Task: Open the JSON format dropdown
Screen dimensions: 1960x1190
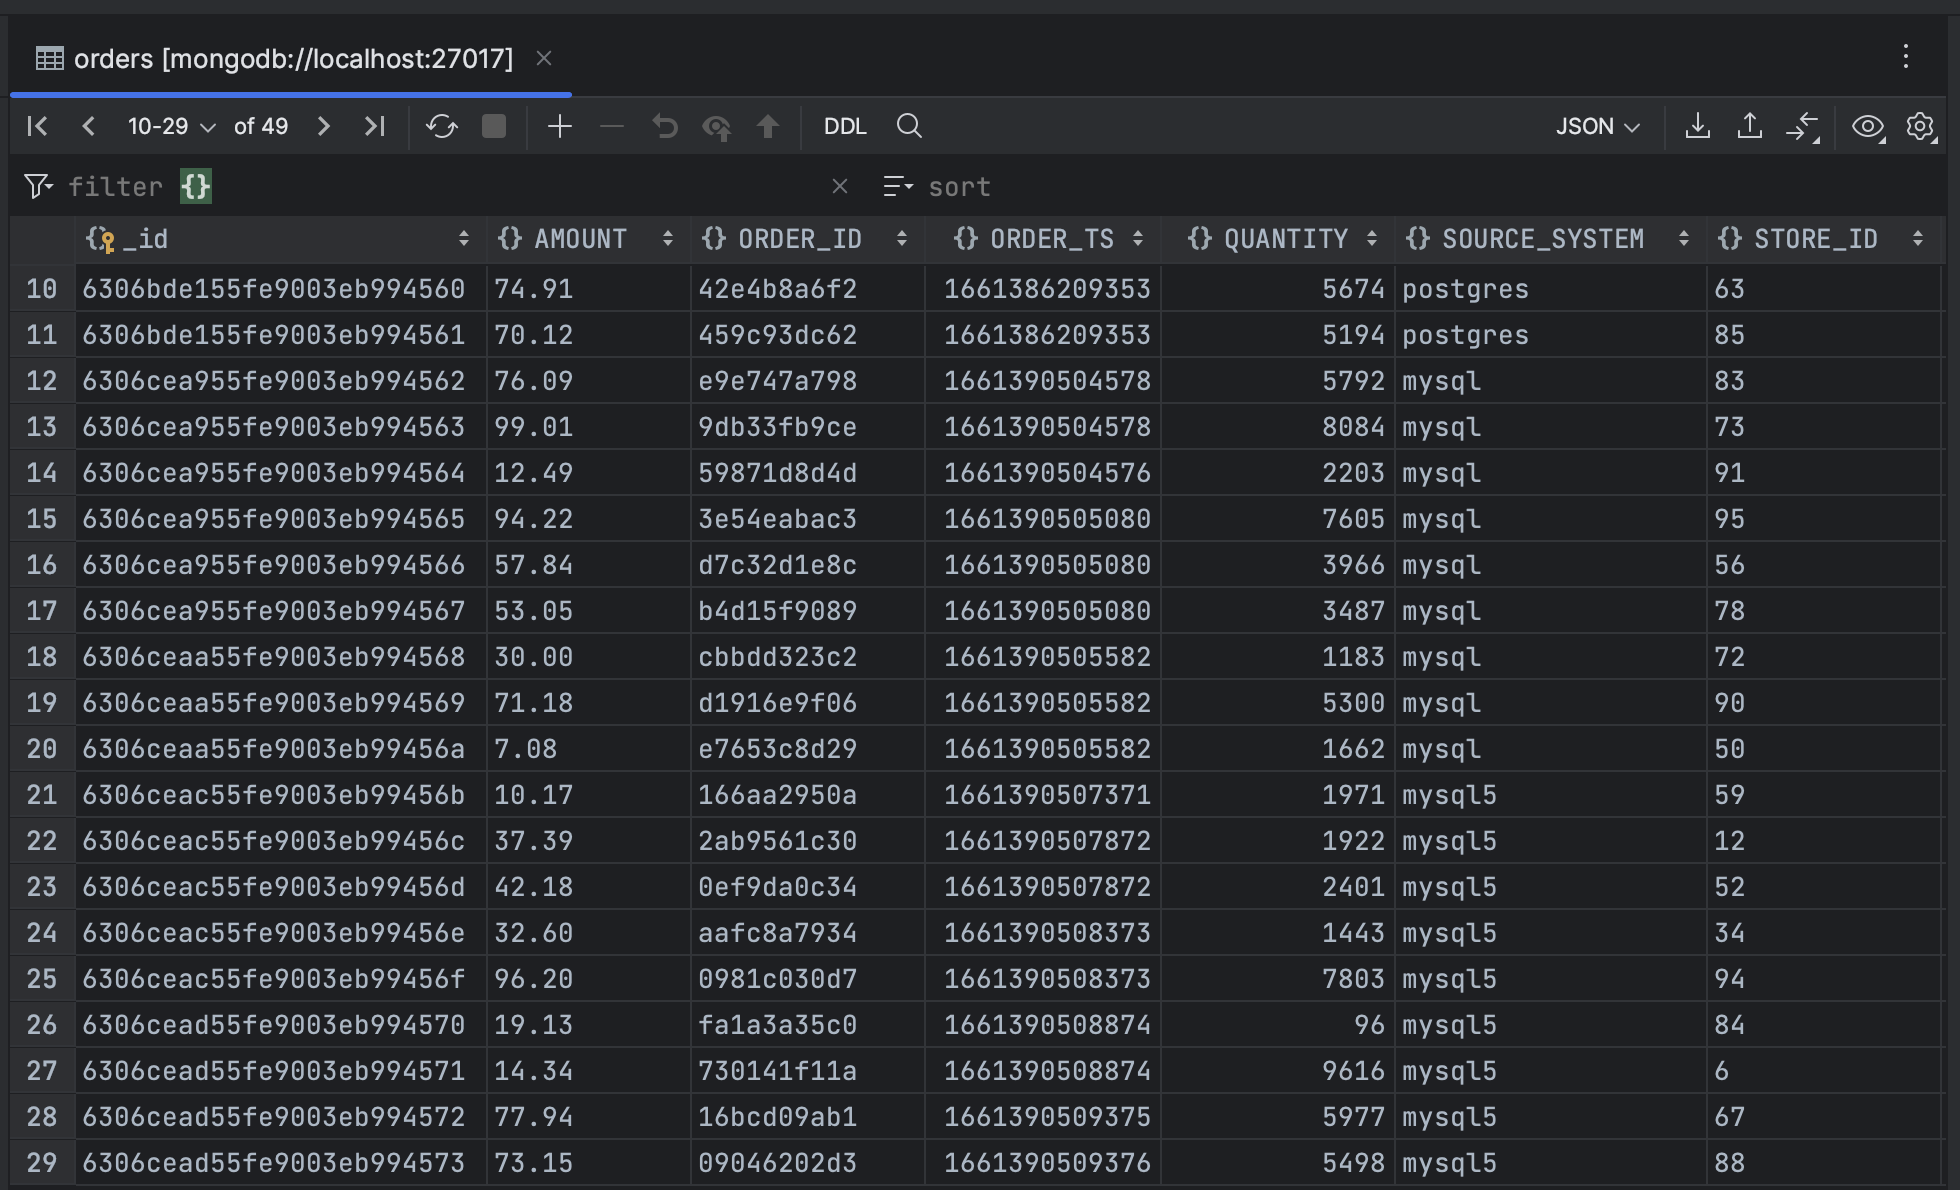Action: pyautogui.click(x=1597, y=126)
